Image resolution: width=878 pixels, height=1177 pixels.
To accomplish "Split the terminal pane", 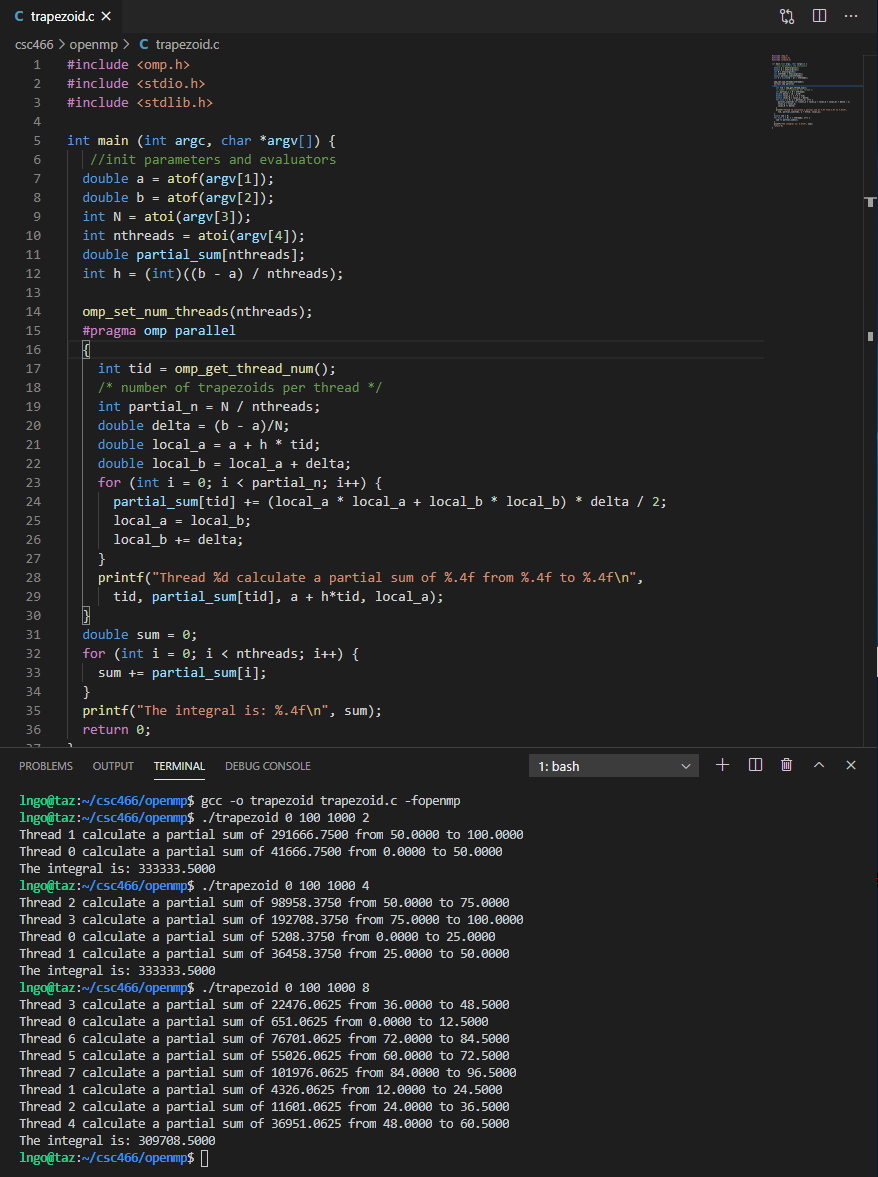I will pos(755,765).
